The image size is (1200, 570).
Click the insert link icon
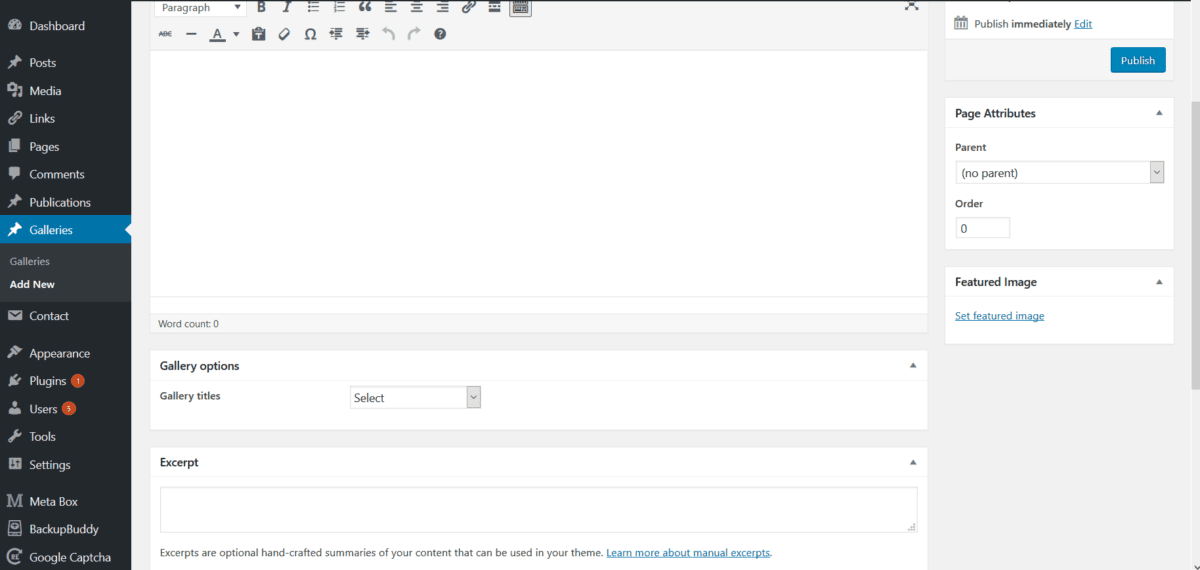(468, 8)
